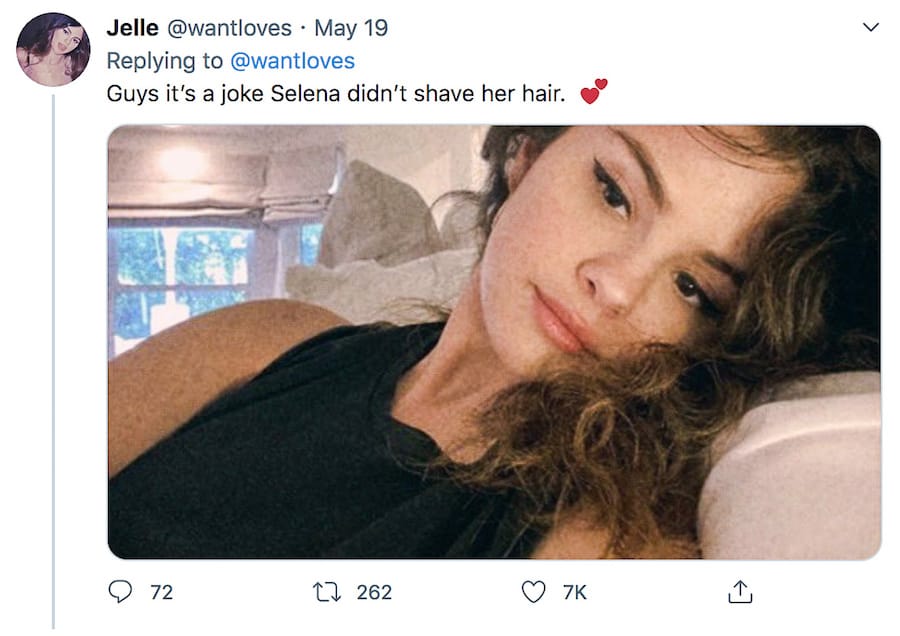
Task: Retweet using the retweet arrows icon
Action: point(328,592)
